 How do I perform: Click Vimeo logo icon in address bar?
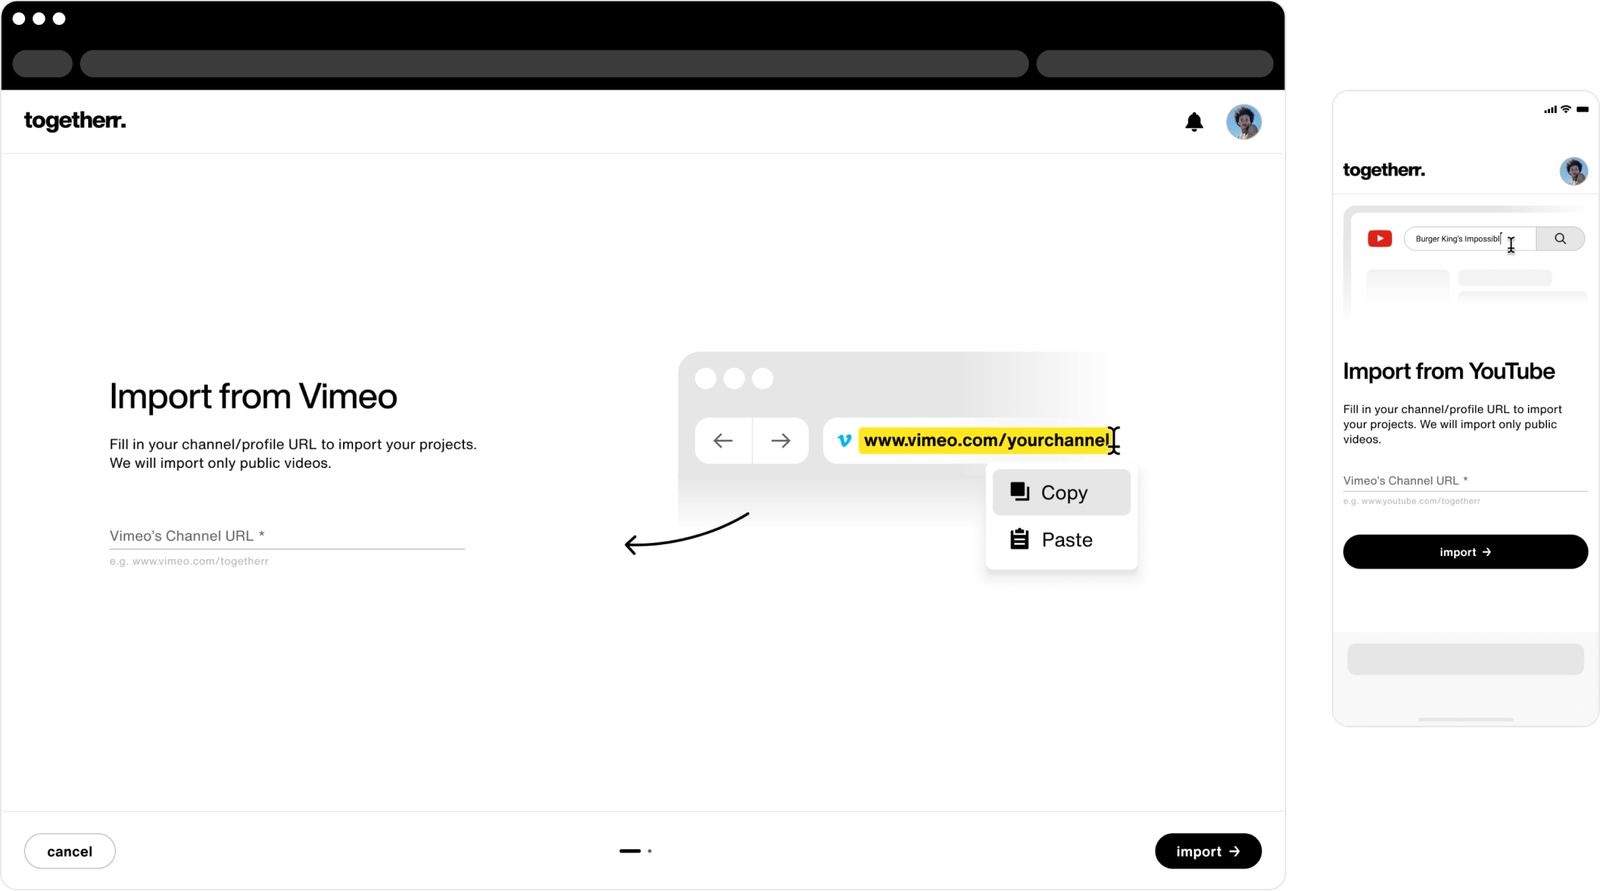point(844,440)
